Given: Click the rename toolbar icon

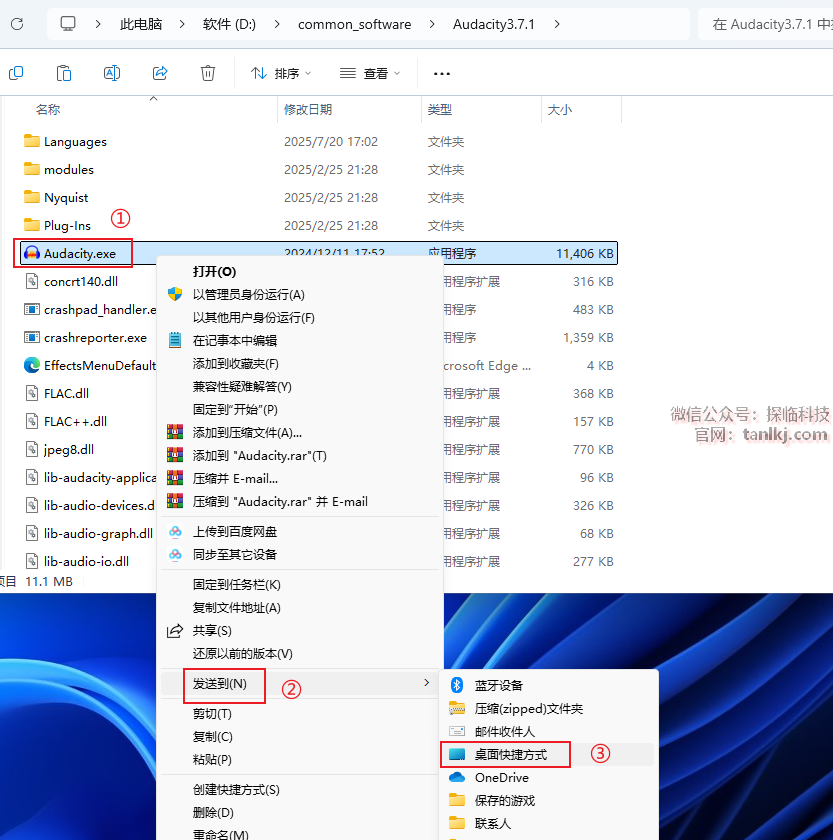Looking at the screenshot, I should tap(111, 73).
